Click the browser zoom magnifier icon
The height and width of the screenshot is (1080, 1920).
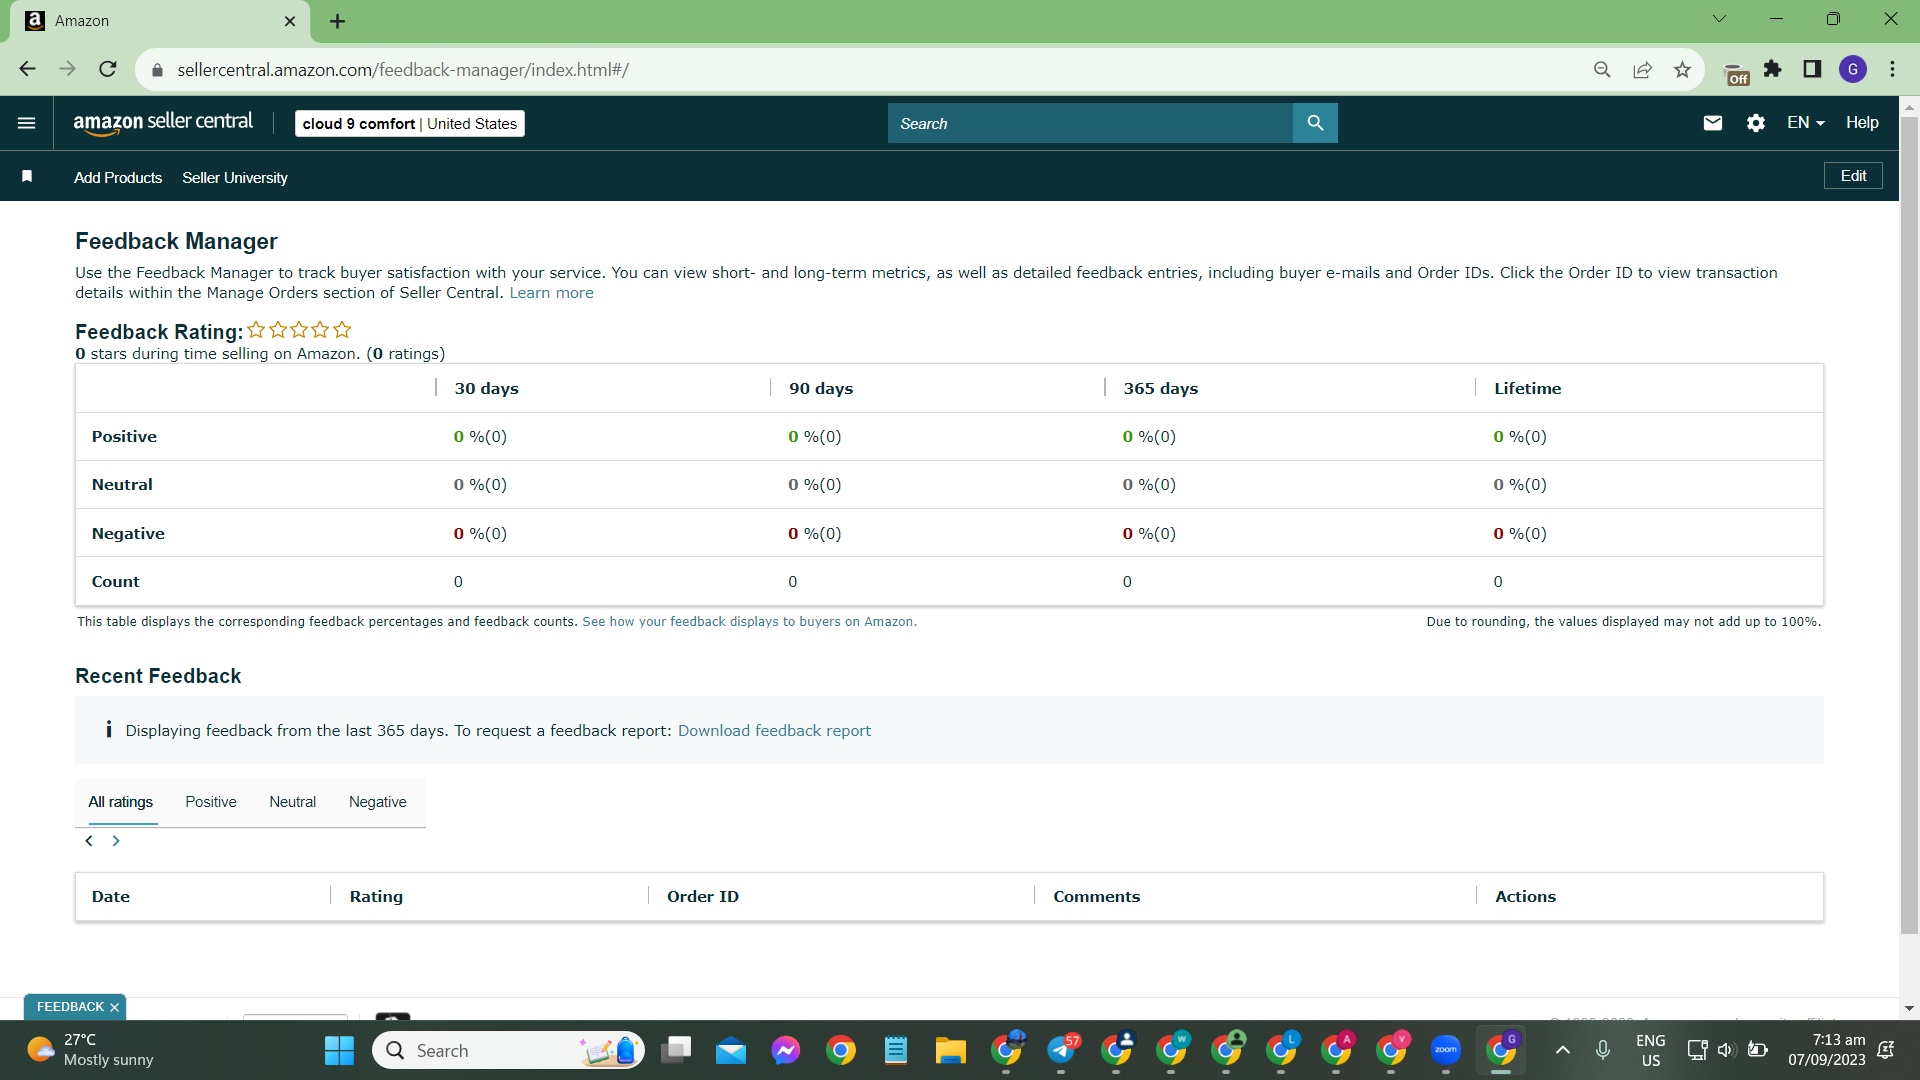pos(1602,69)
